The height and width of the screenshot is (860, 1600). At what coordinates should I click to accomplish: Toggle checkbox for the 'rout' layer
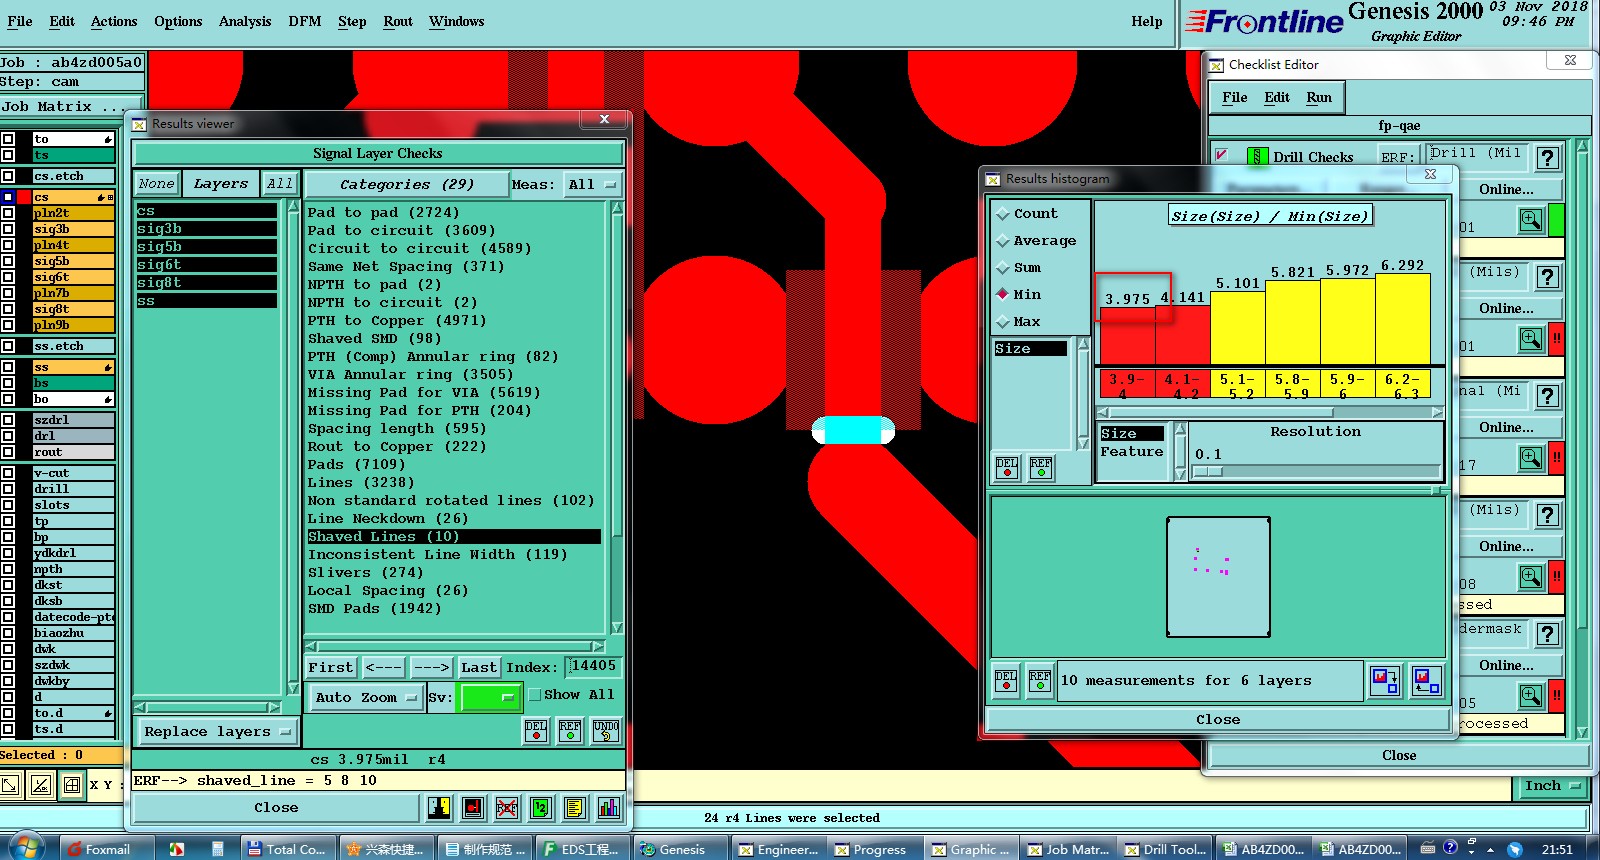coord(8,452)
